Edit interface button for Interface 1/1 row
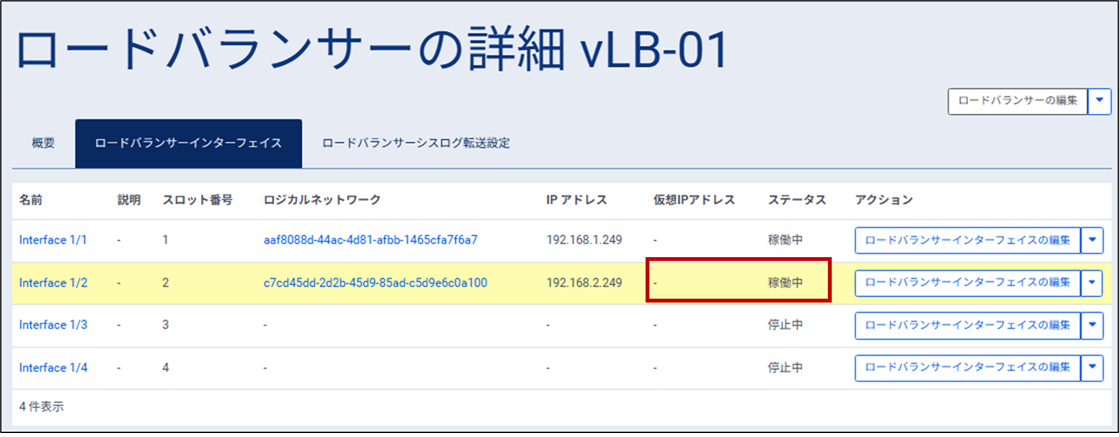Image resolution: width=1119 pixels, height=437 pixels. (x=967, y=241)
